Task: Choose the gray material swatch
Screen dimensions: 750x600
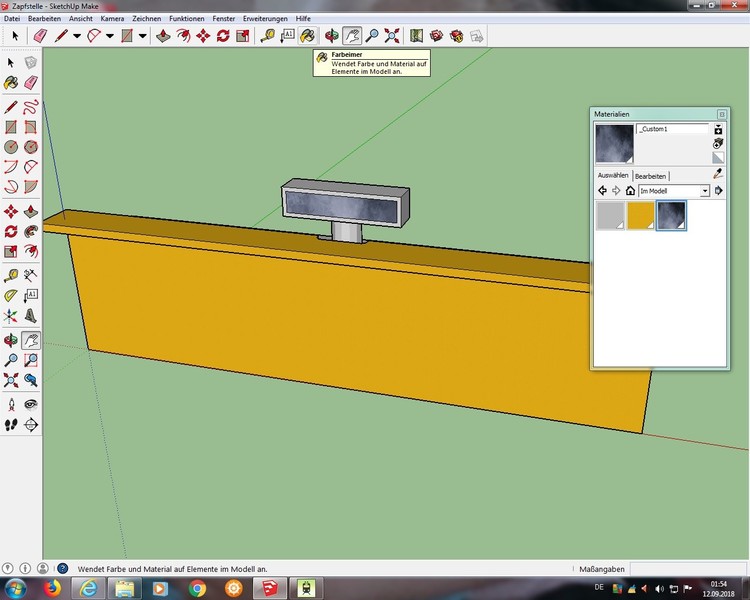Action: click(x=610, y=215)
